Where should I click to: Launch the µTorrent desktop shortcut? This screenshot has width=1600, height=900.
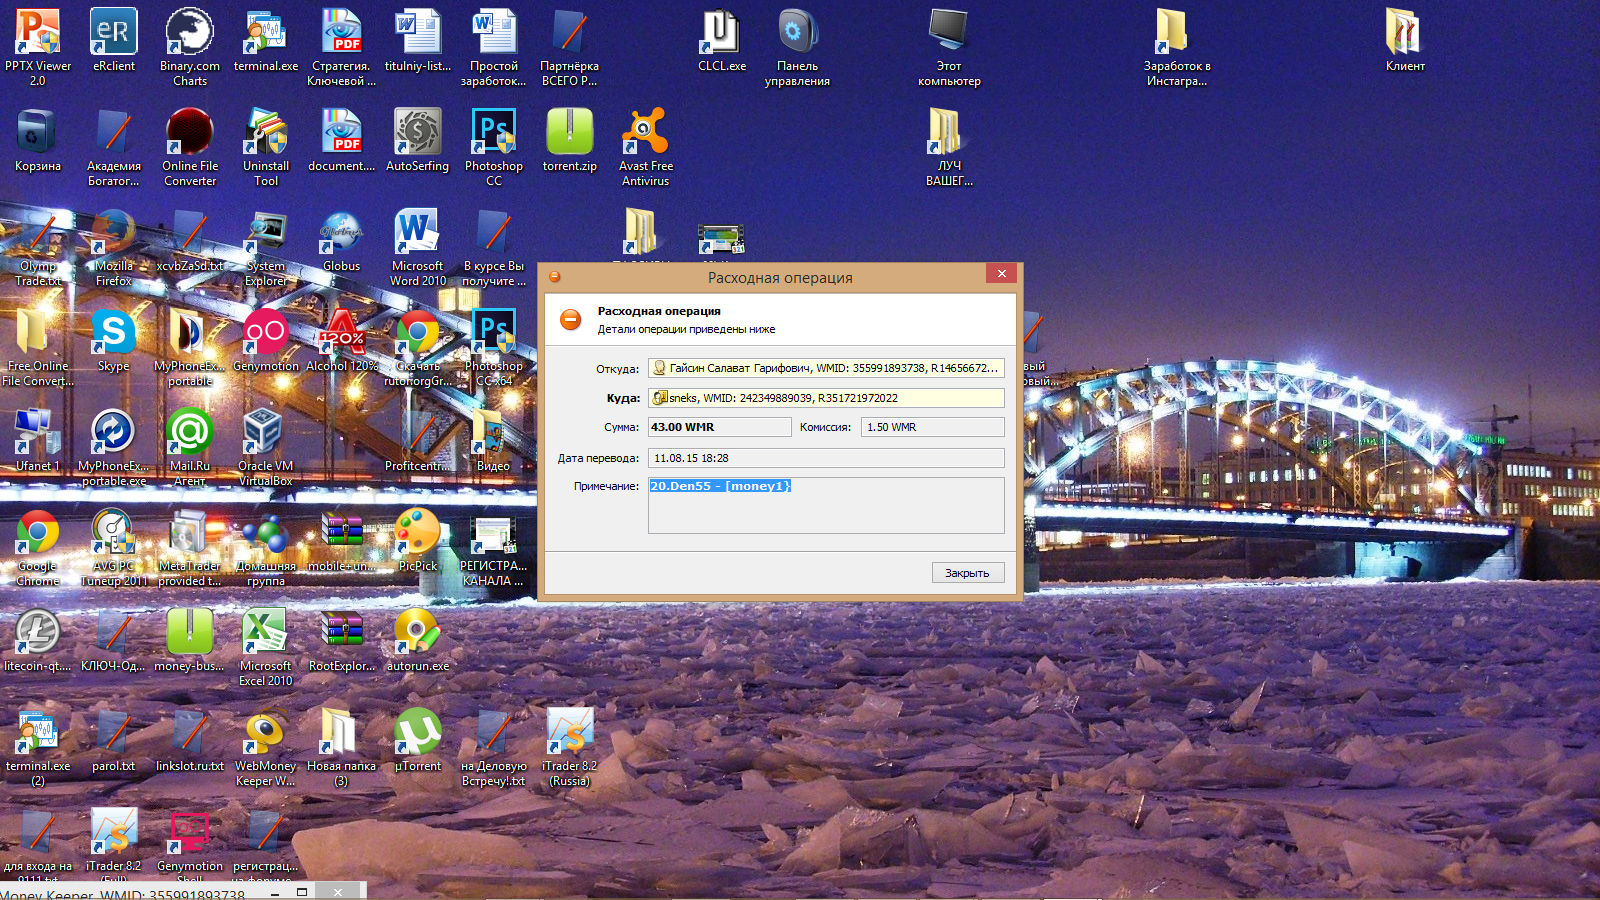tap(418, 740)
